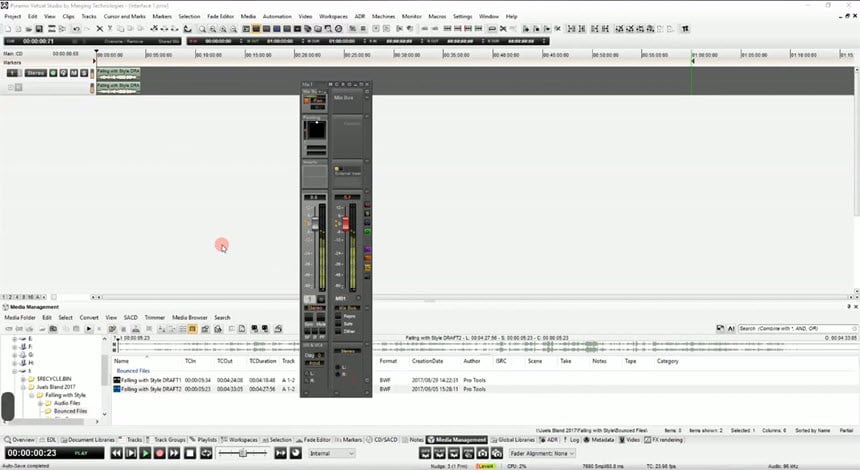Click the mixer's grey channel fader

click(315, 224)
